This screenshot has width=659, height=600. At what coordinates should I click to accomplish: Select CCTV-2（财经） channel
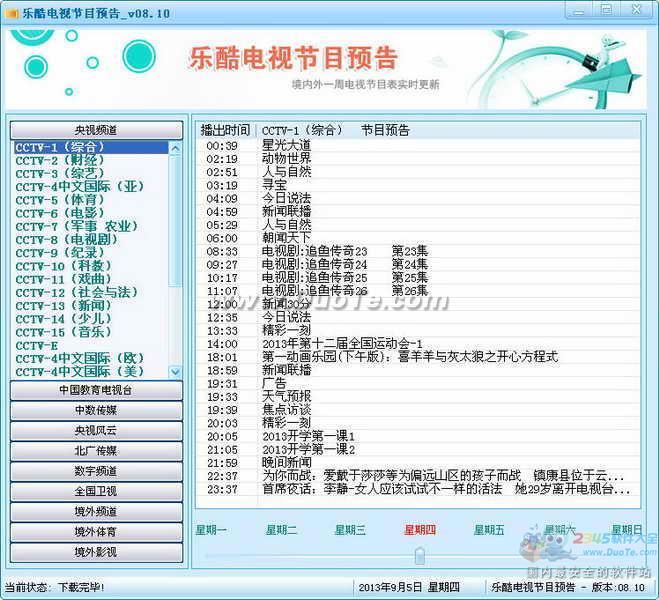click(x=91, y=161)
